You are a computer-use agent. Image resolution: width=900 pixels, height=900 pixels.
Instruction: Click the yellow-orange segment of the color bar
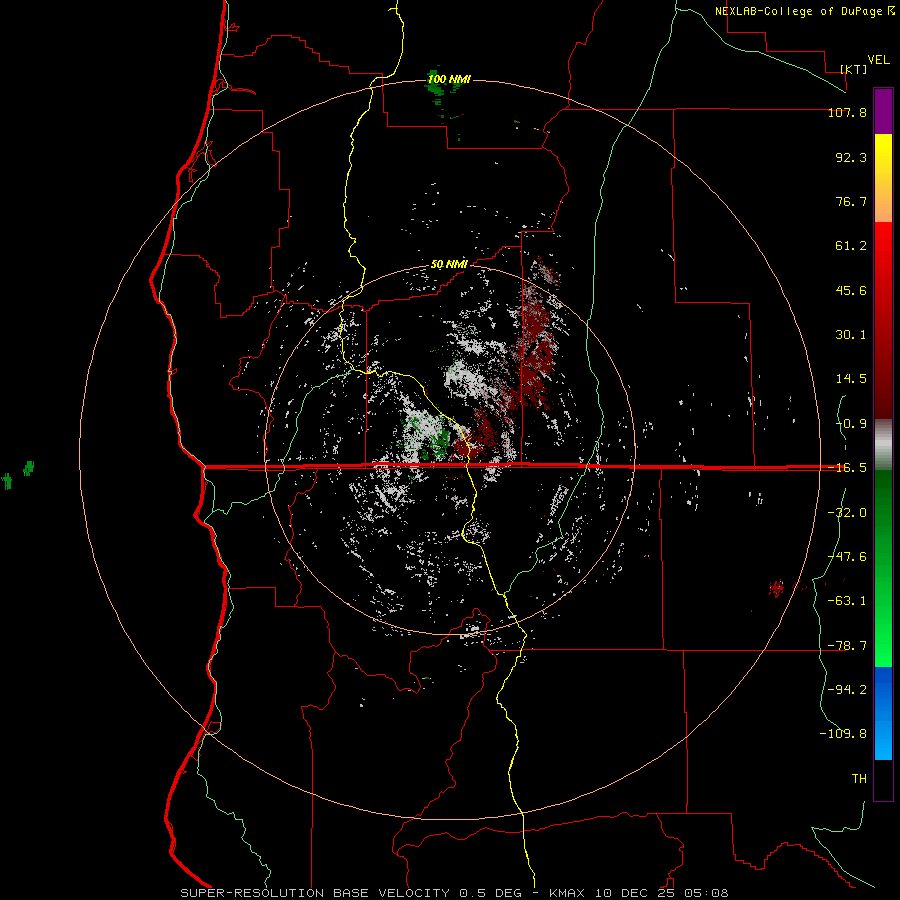coord(883,178)
